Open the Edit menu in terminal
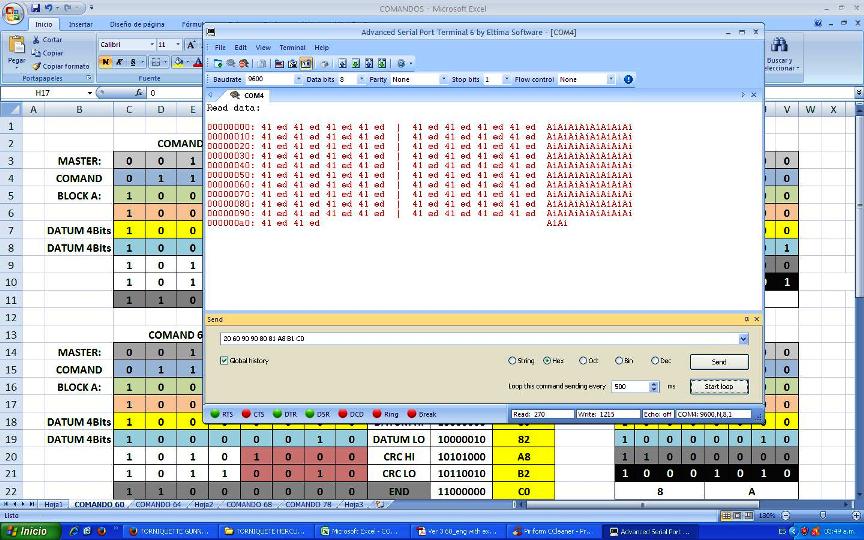Screen dimensions: 864x540 coord(240,47)
